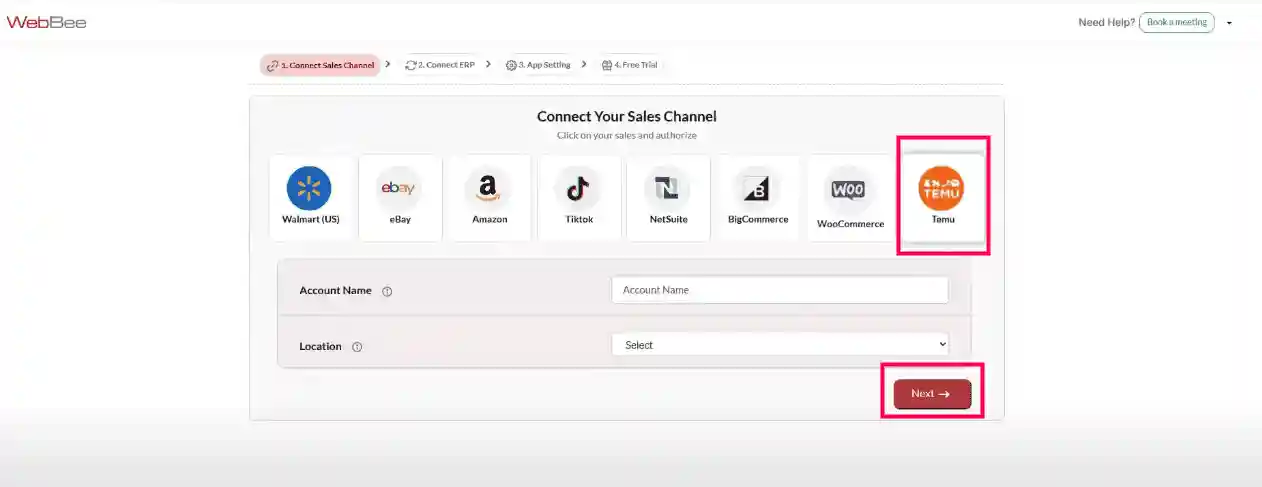This screenshot has height=487, width=1262.
Task: Click the Book a meeting button
Action: (1177, 22)
